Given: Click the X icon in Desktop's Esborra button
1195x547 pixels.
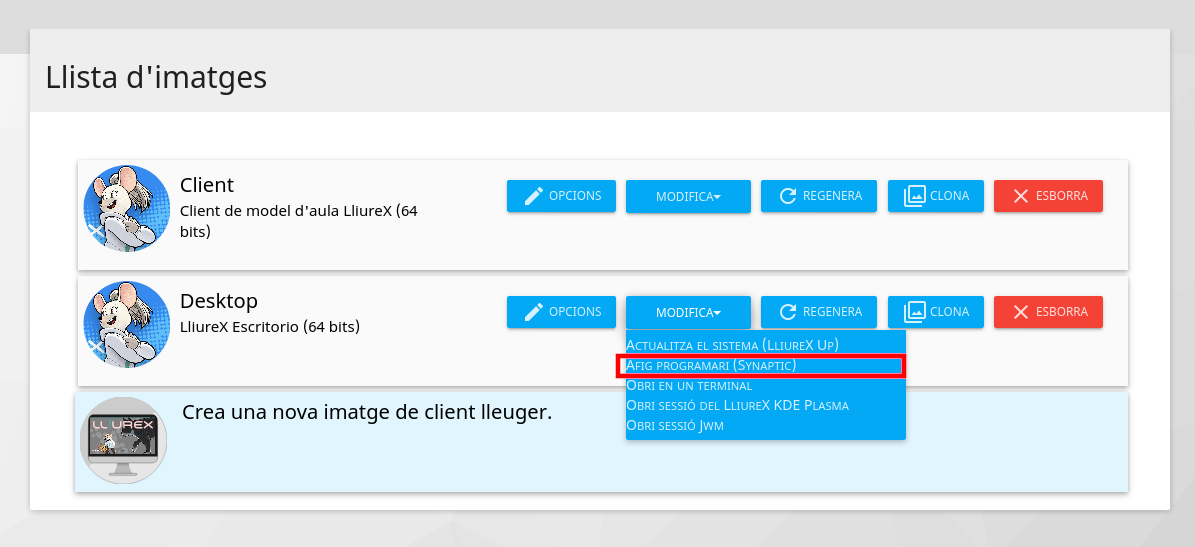Looking at the screenshot, I should [x=1020, y=312].
